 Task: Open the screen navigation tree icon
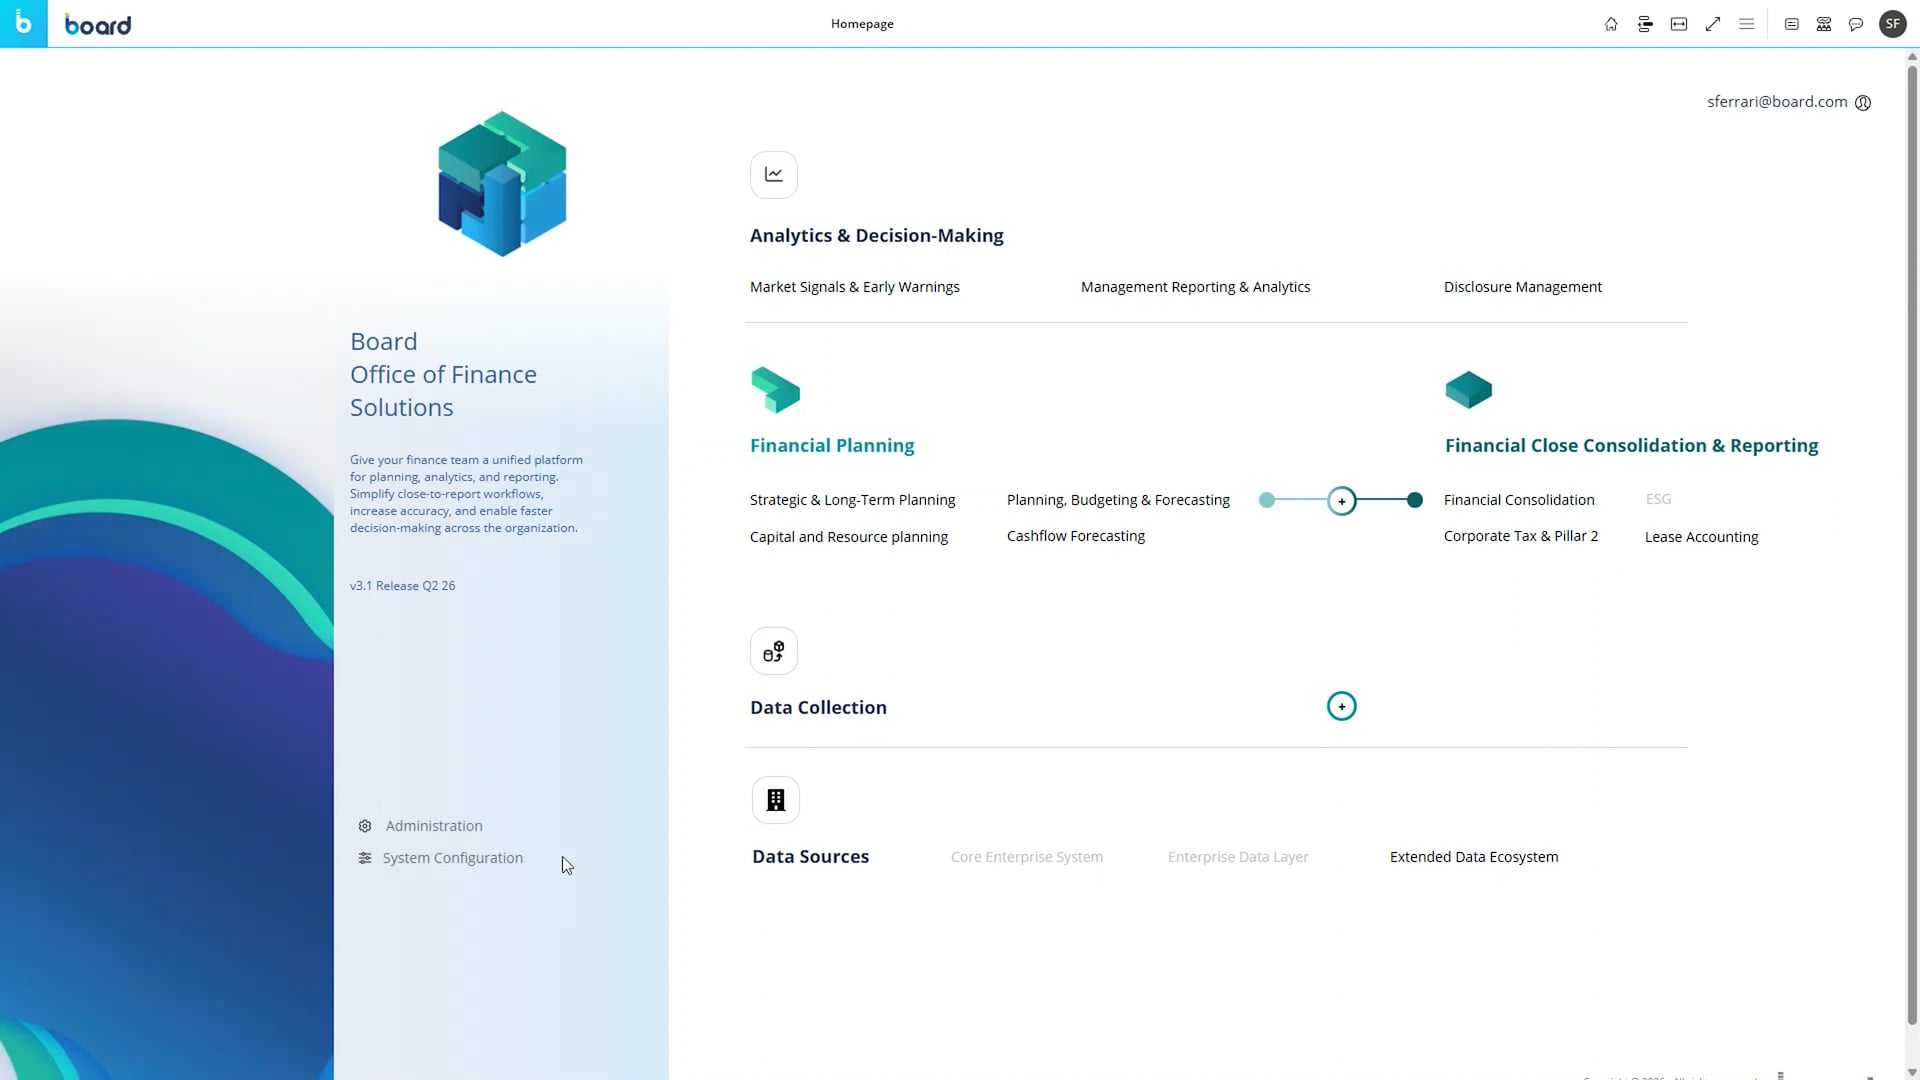(1645, 24)
